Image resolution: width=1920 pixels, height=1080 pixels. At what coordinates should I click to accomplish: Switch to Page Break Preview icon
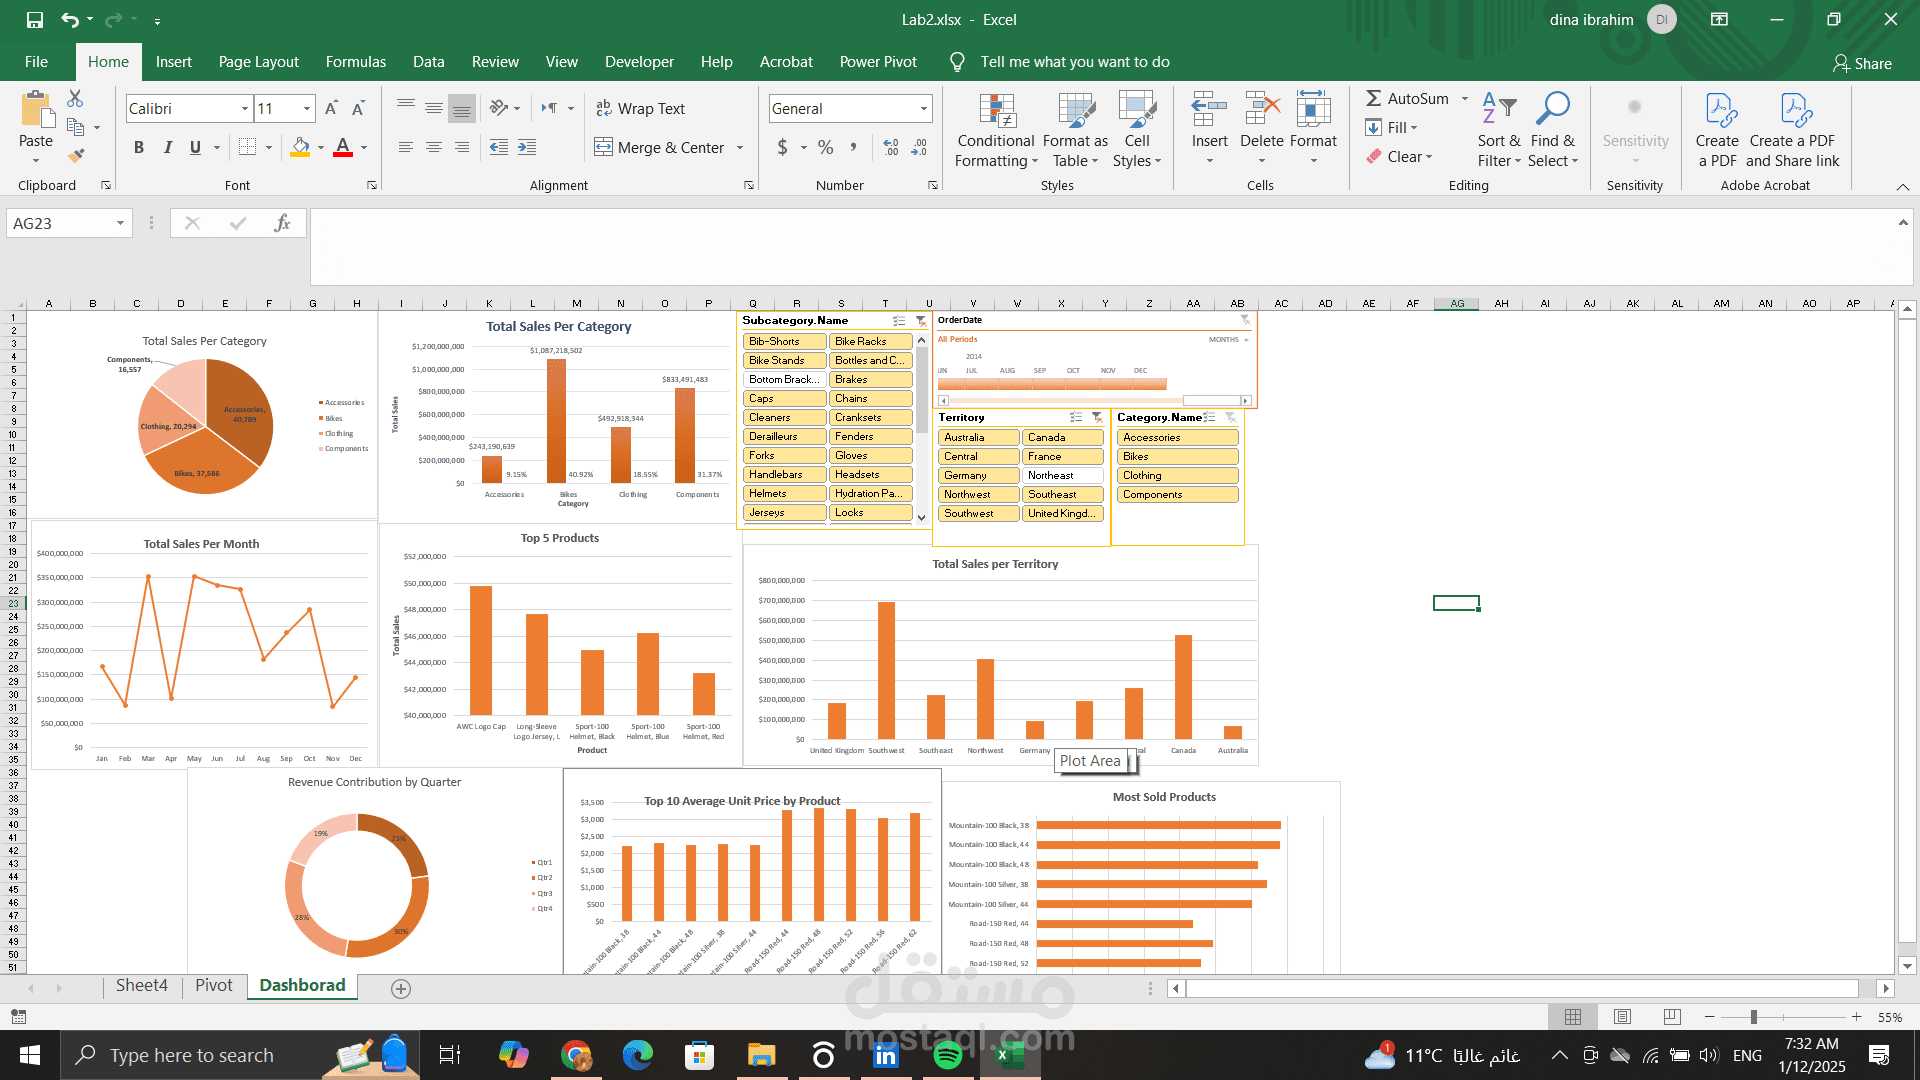coord(1672,1017)
